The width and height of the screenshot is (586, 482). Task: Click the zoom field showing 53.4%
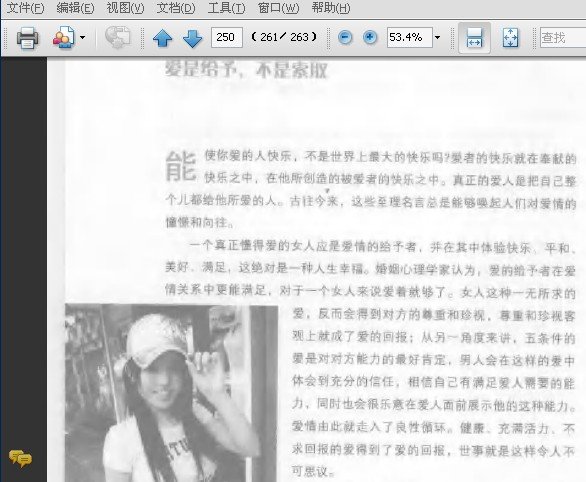[x=410, y=37]
